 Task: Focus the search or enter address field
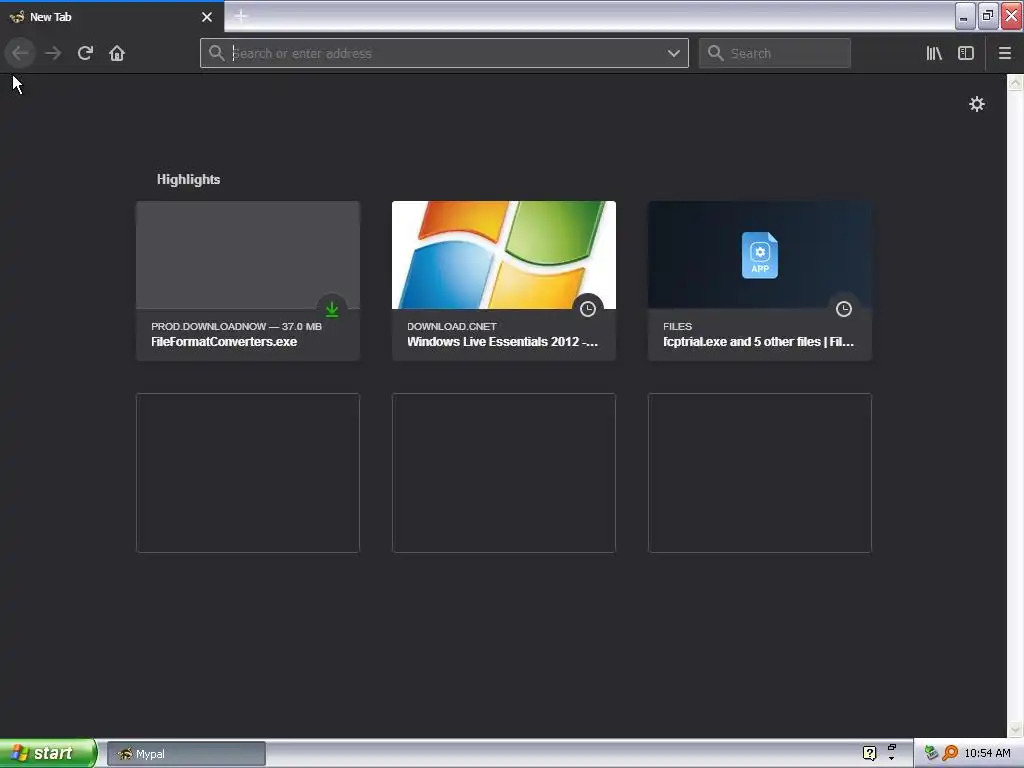pos(444,54)
